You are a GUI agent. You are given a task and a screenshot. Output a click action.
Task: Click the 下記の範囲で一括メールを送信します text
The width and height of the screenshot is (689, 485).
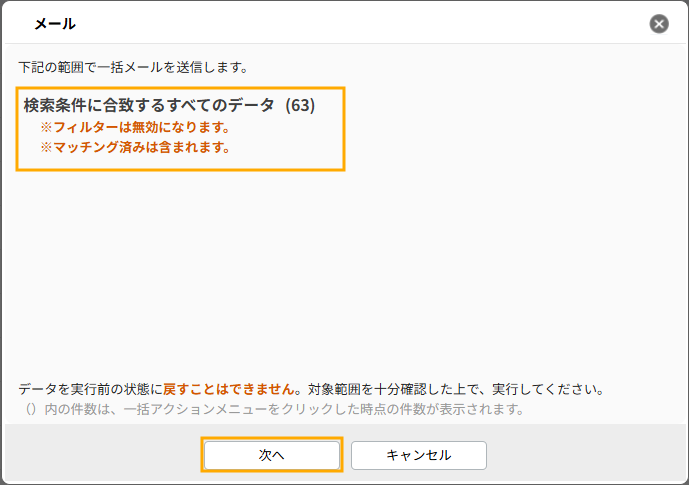click(x=133, y=68)
